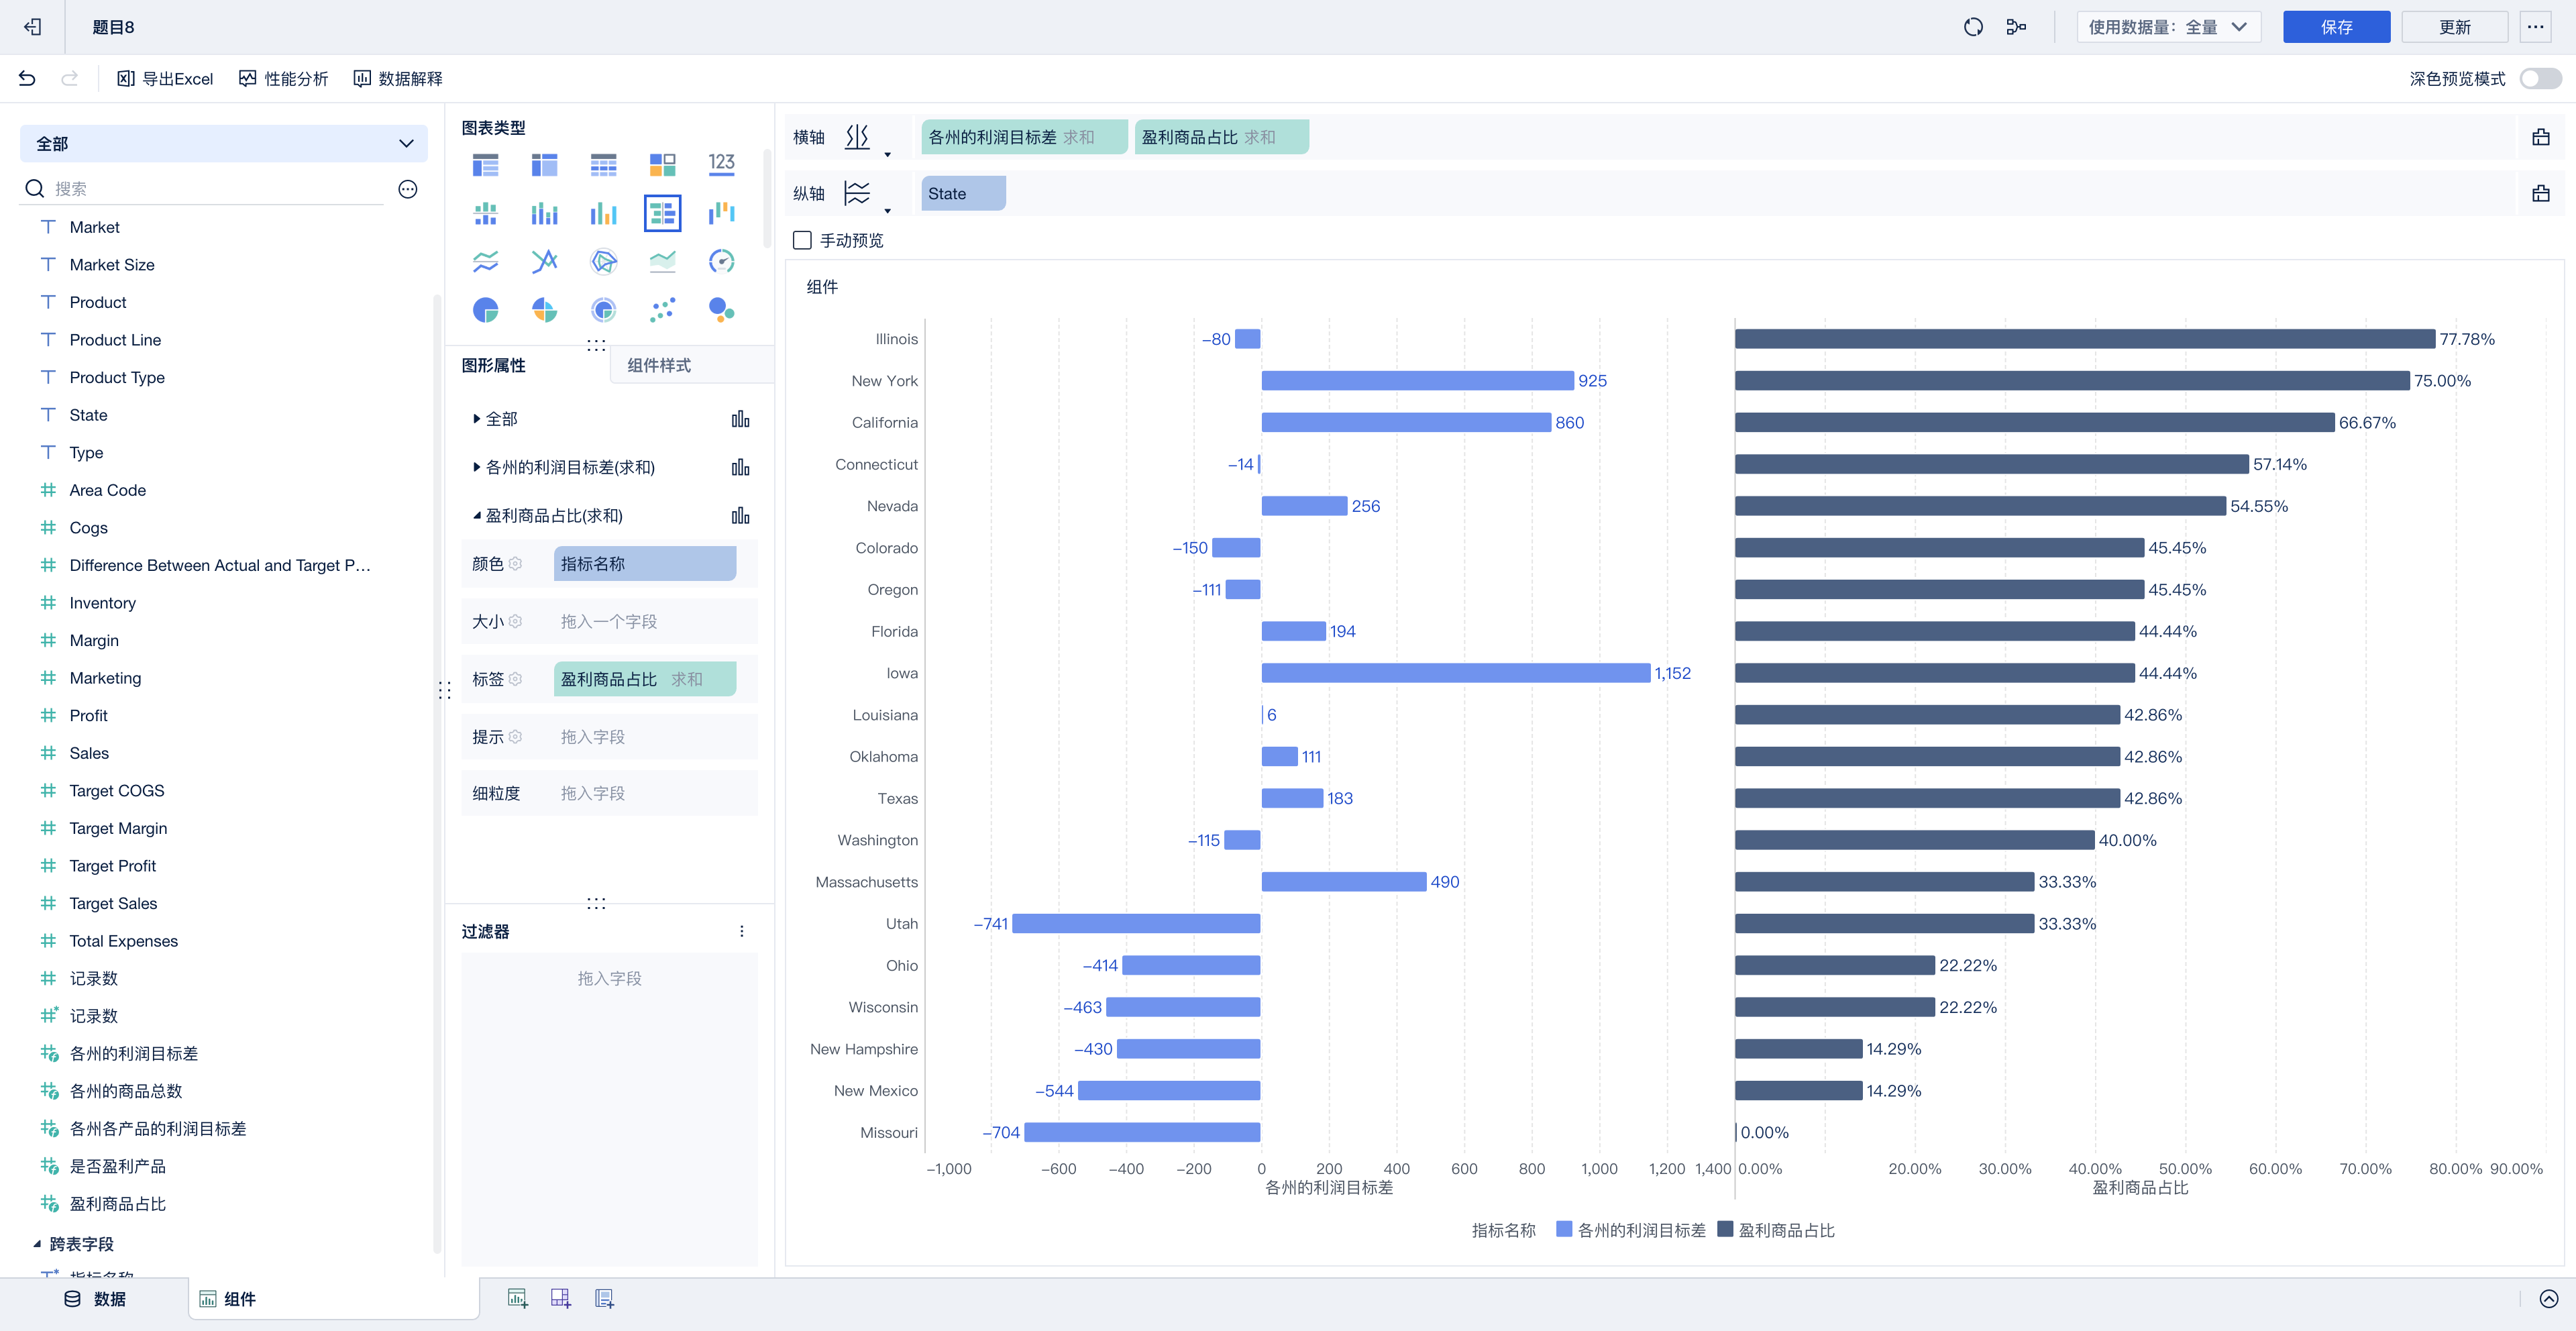Click 各州的利润目标差 legend color swatch
Image resolution: width=2576 pixels, height=1331 pixels.
[1563, 1229]
